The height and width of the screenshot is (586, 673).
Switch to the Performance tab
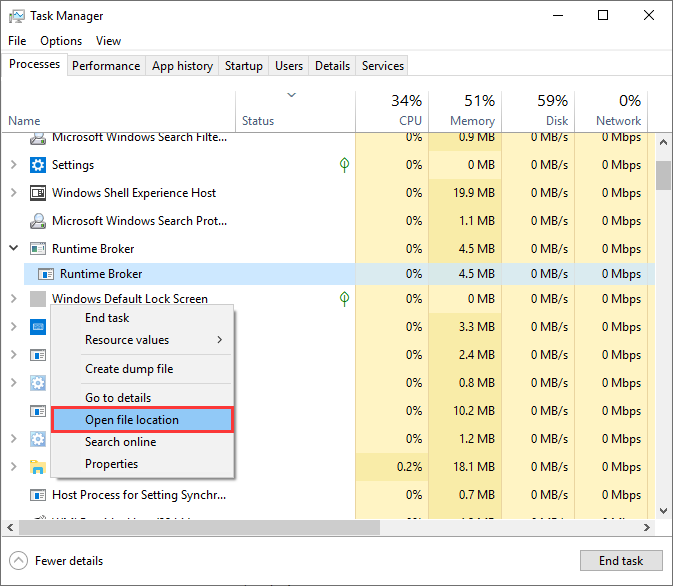pyautogui.click(x=106, y=66)
